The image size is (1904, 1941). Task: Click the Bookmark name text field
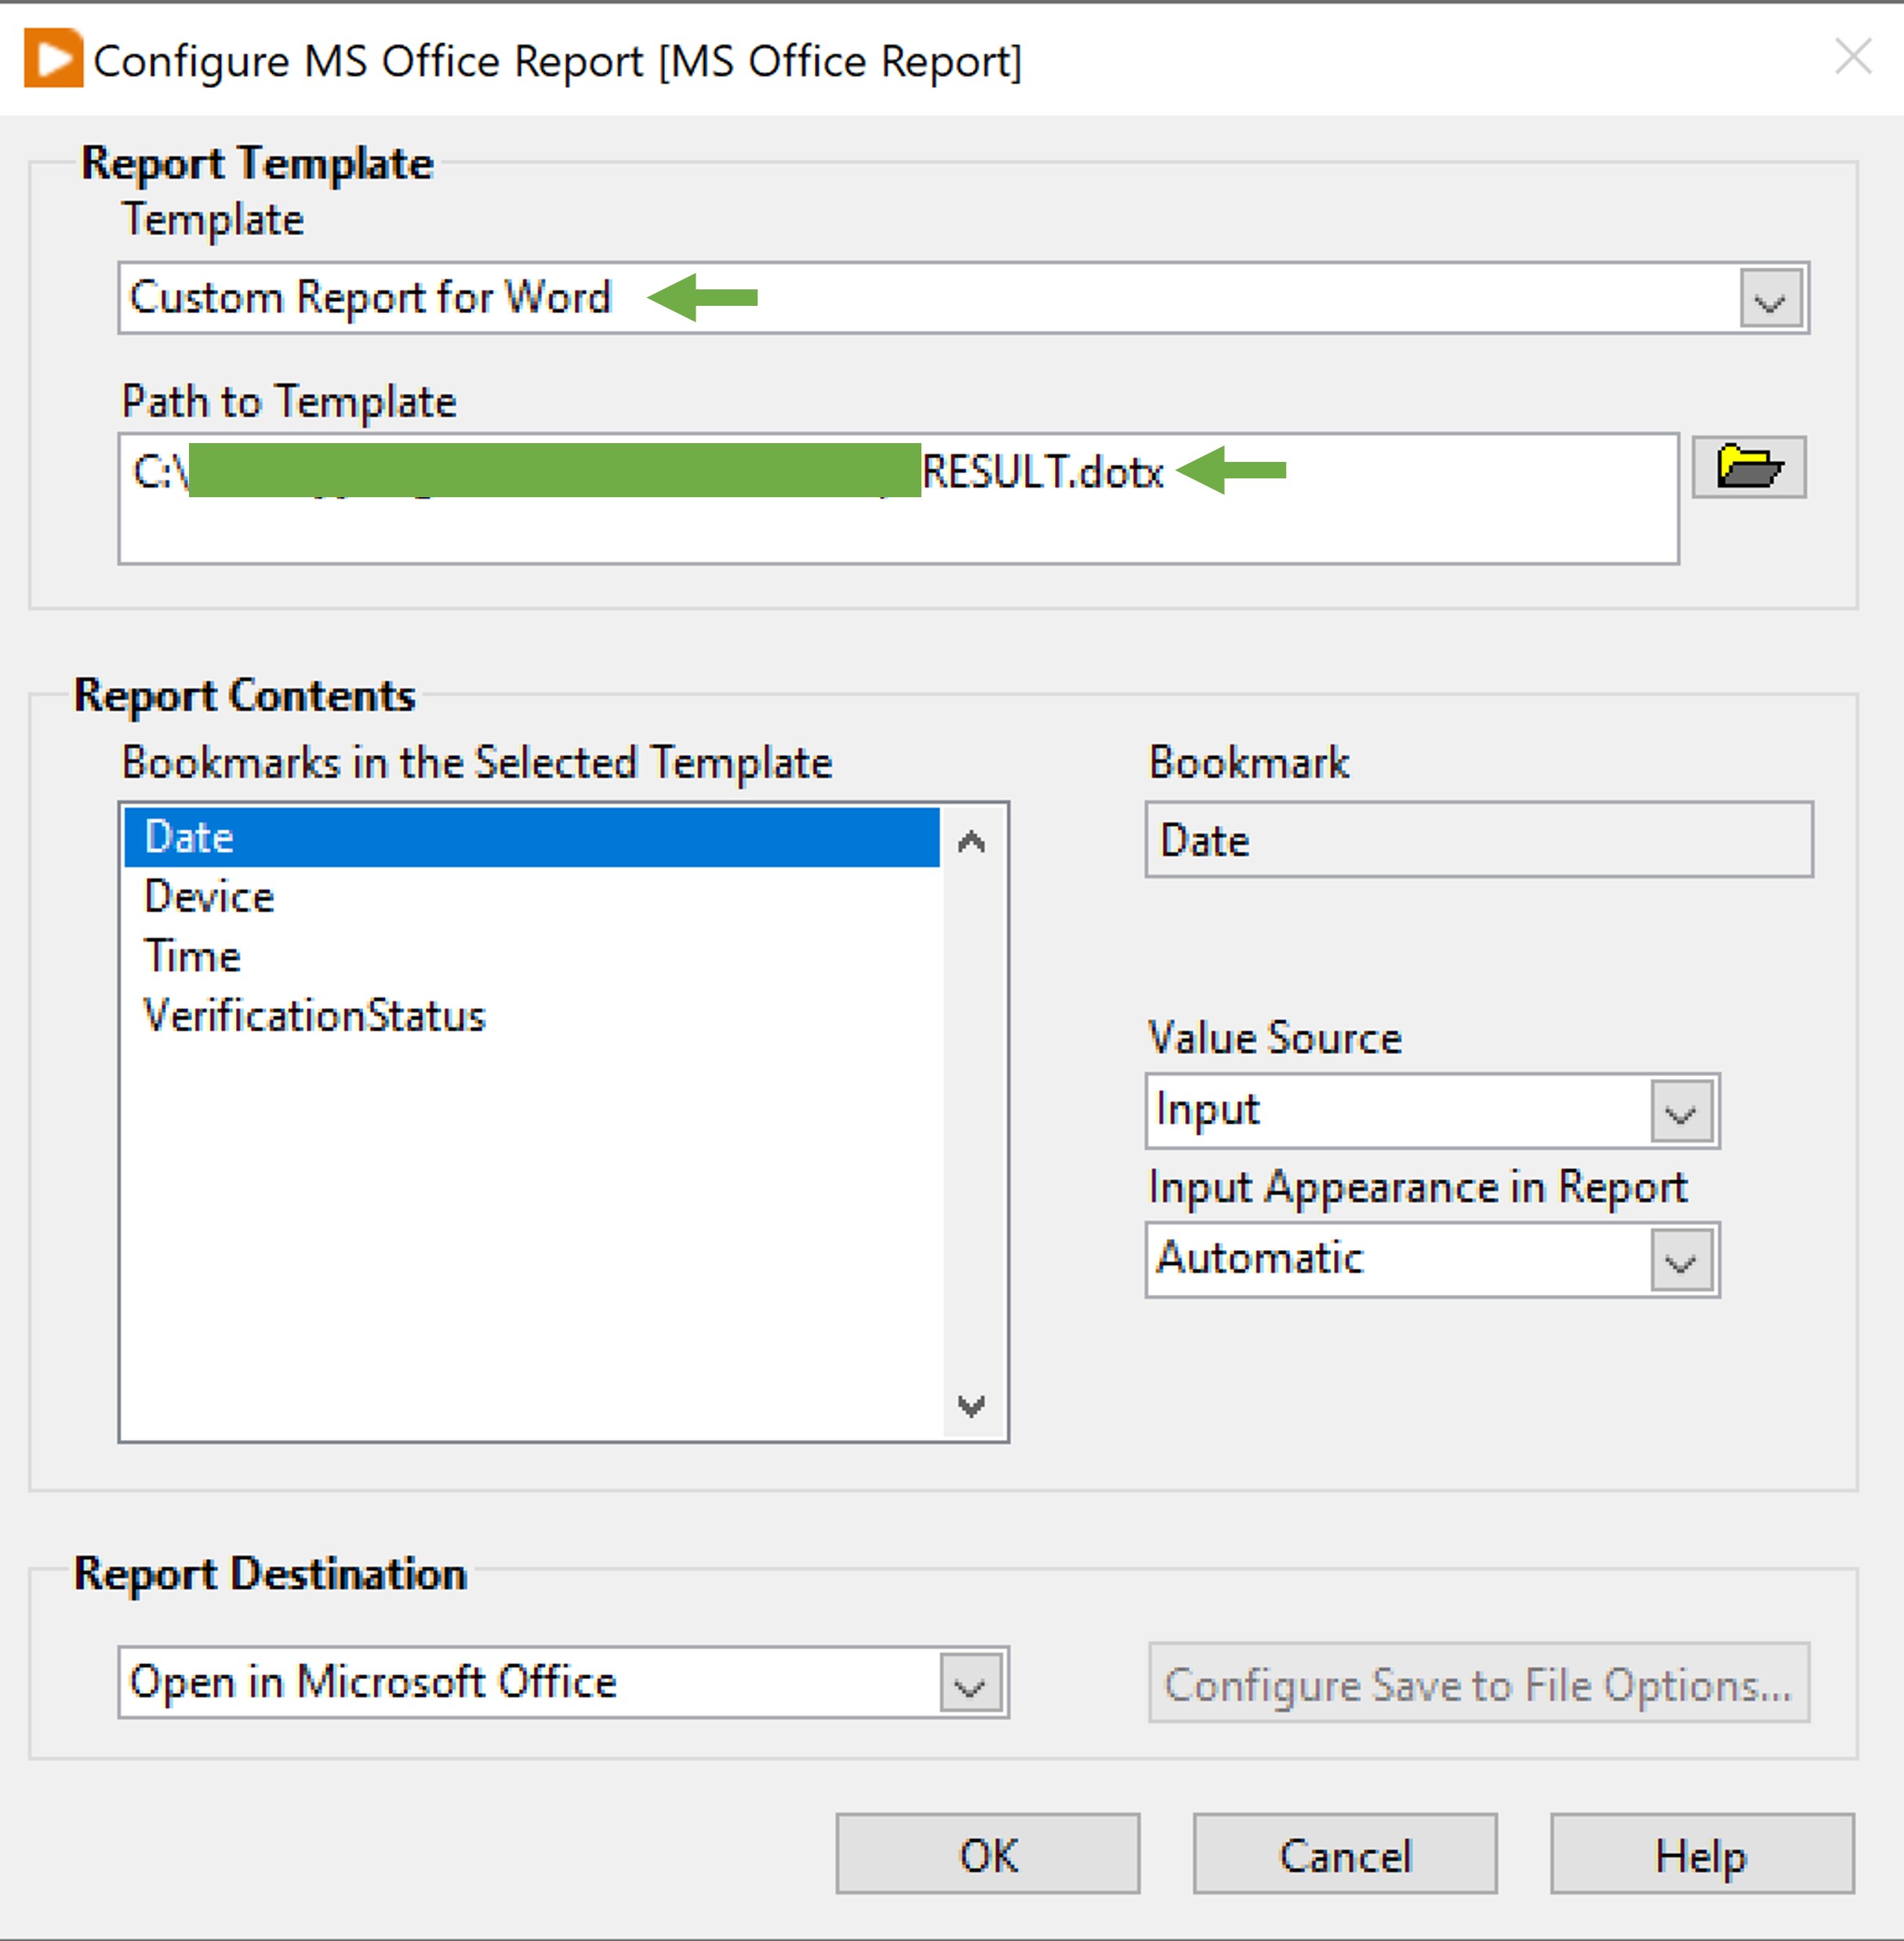[1478, 840]
